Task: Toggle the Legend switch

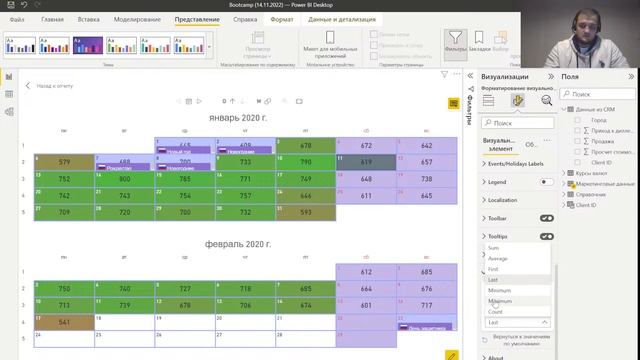Action: tap(547, 182)
